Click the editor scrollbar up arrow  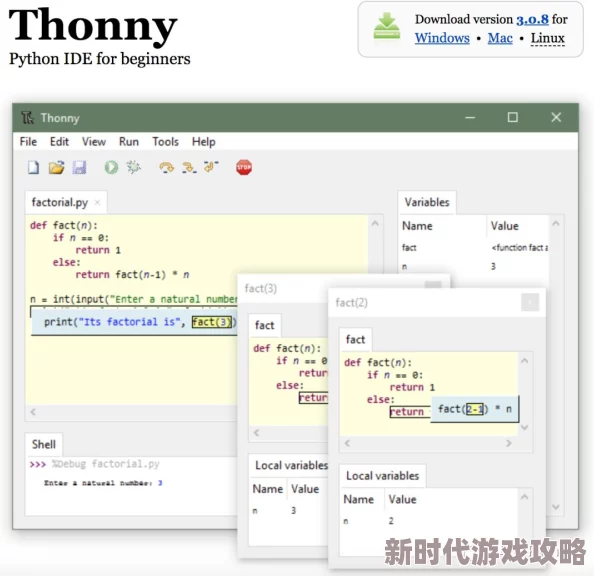tap(375, 224)
